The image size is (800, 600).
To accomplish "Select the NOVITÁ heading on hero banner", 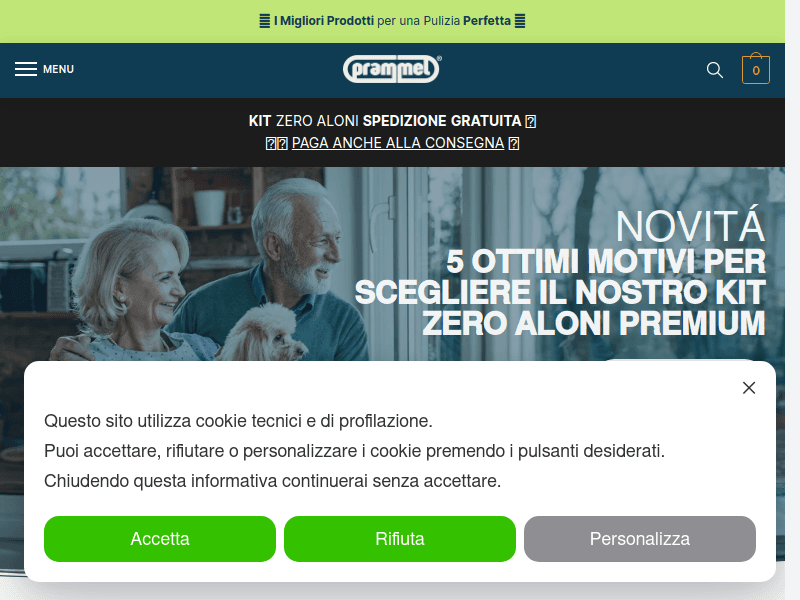I will point(690,226).
